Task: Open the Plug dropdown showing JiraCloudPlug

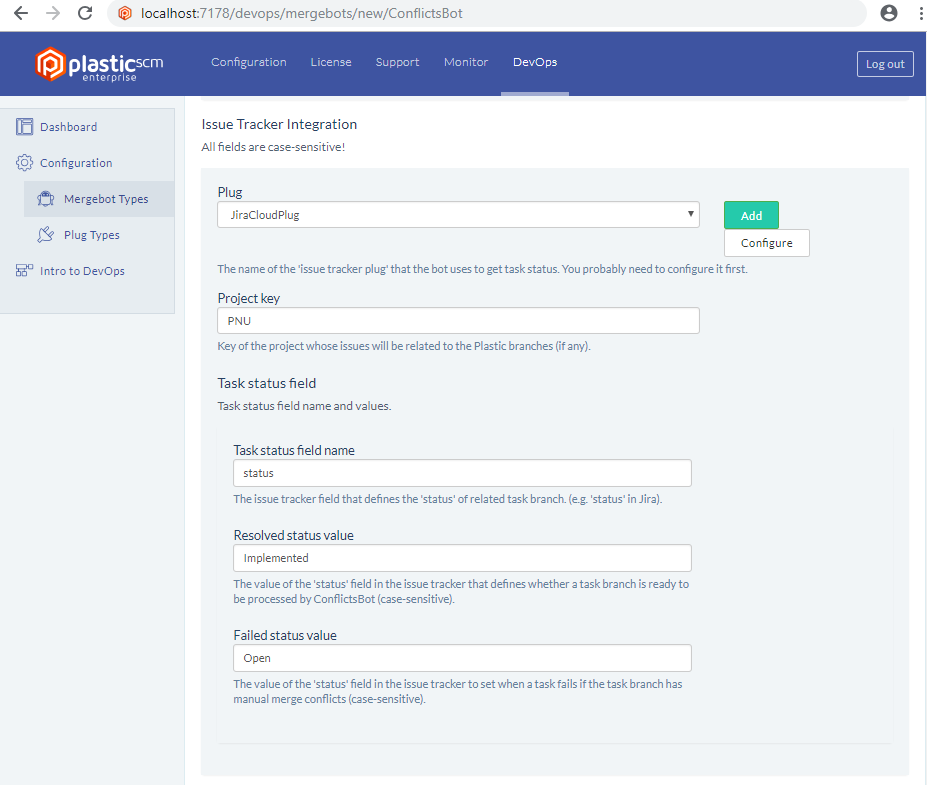Action: pos(458,215)
